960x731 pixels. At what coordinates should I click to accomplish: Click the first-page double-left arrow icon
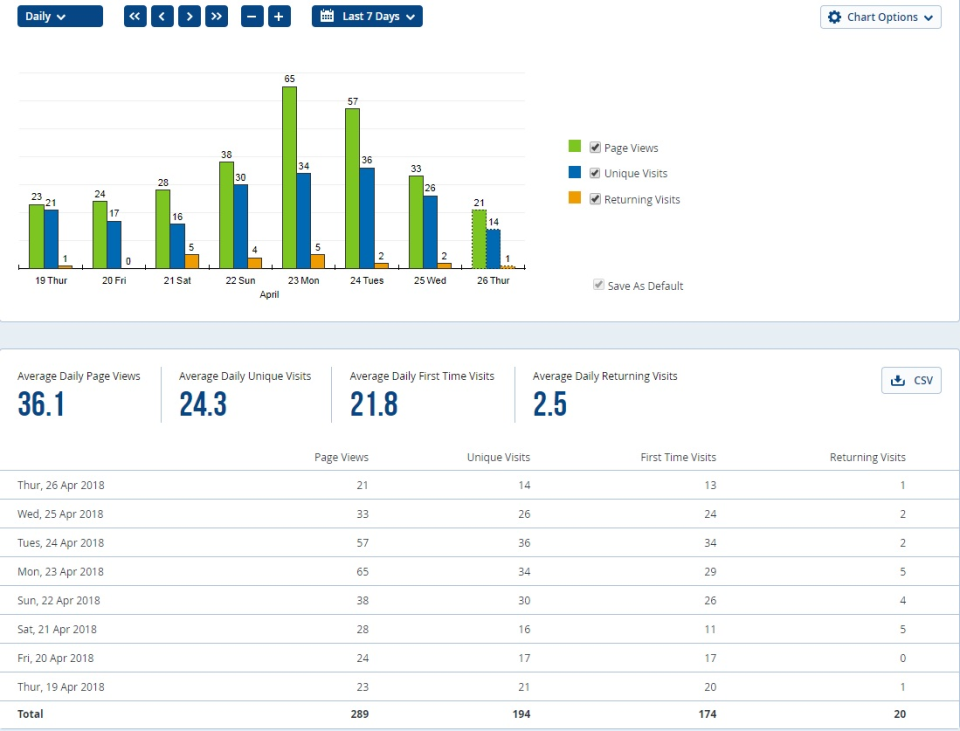[134, 16]
